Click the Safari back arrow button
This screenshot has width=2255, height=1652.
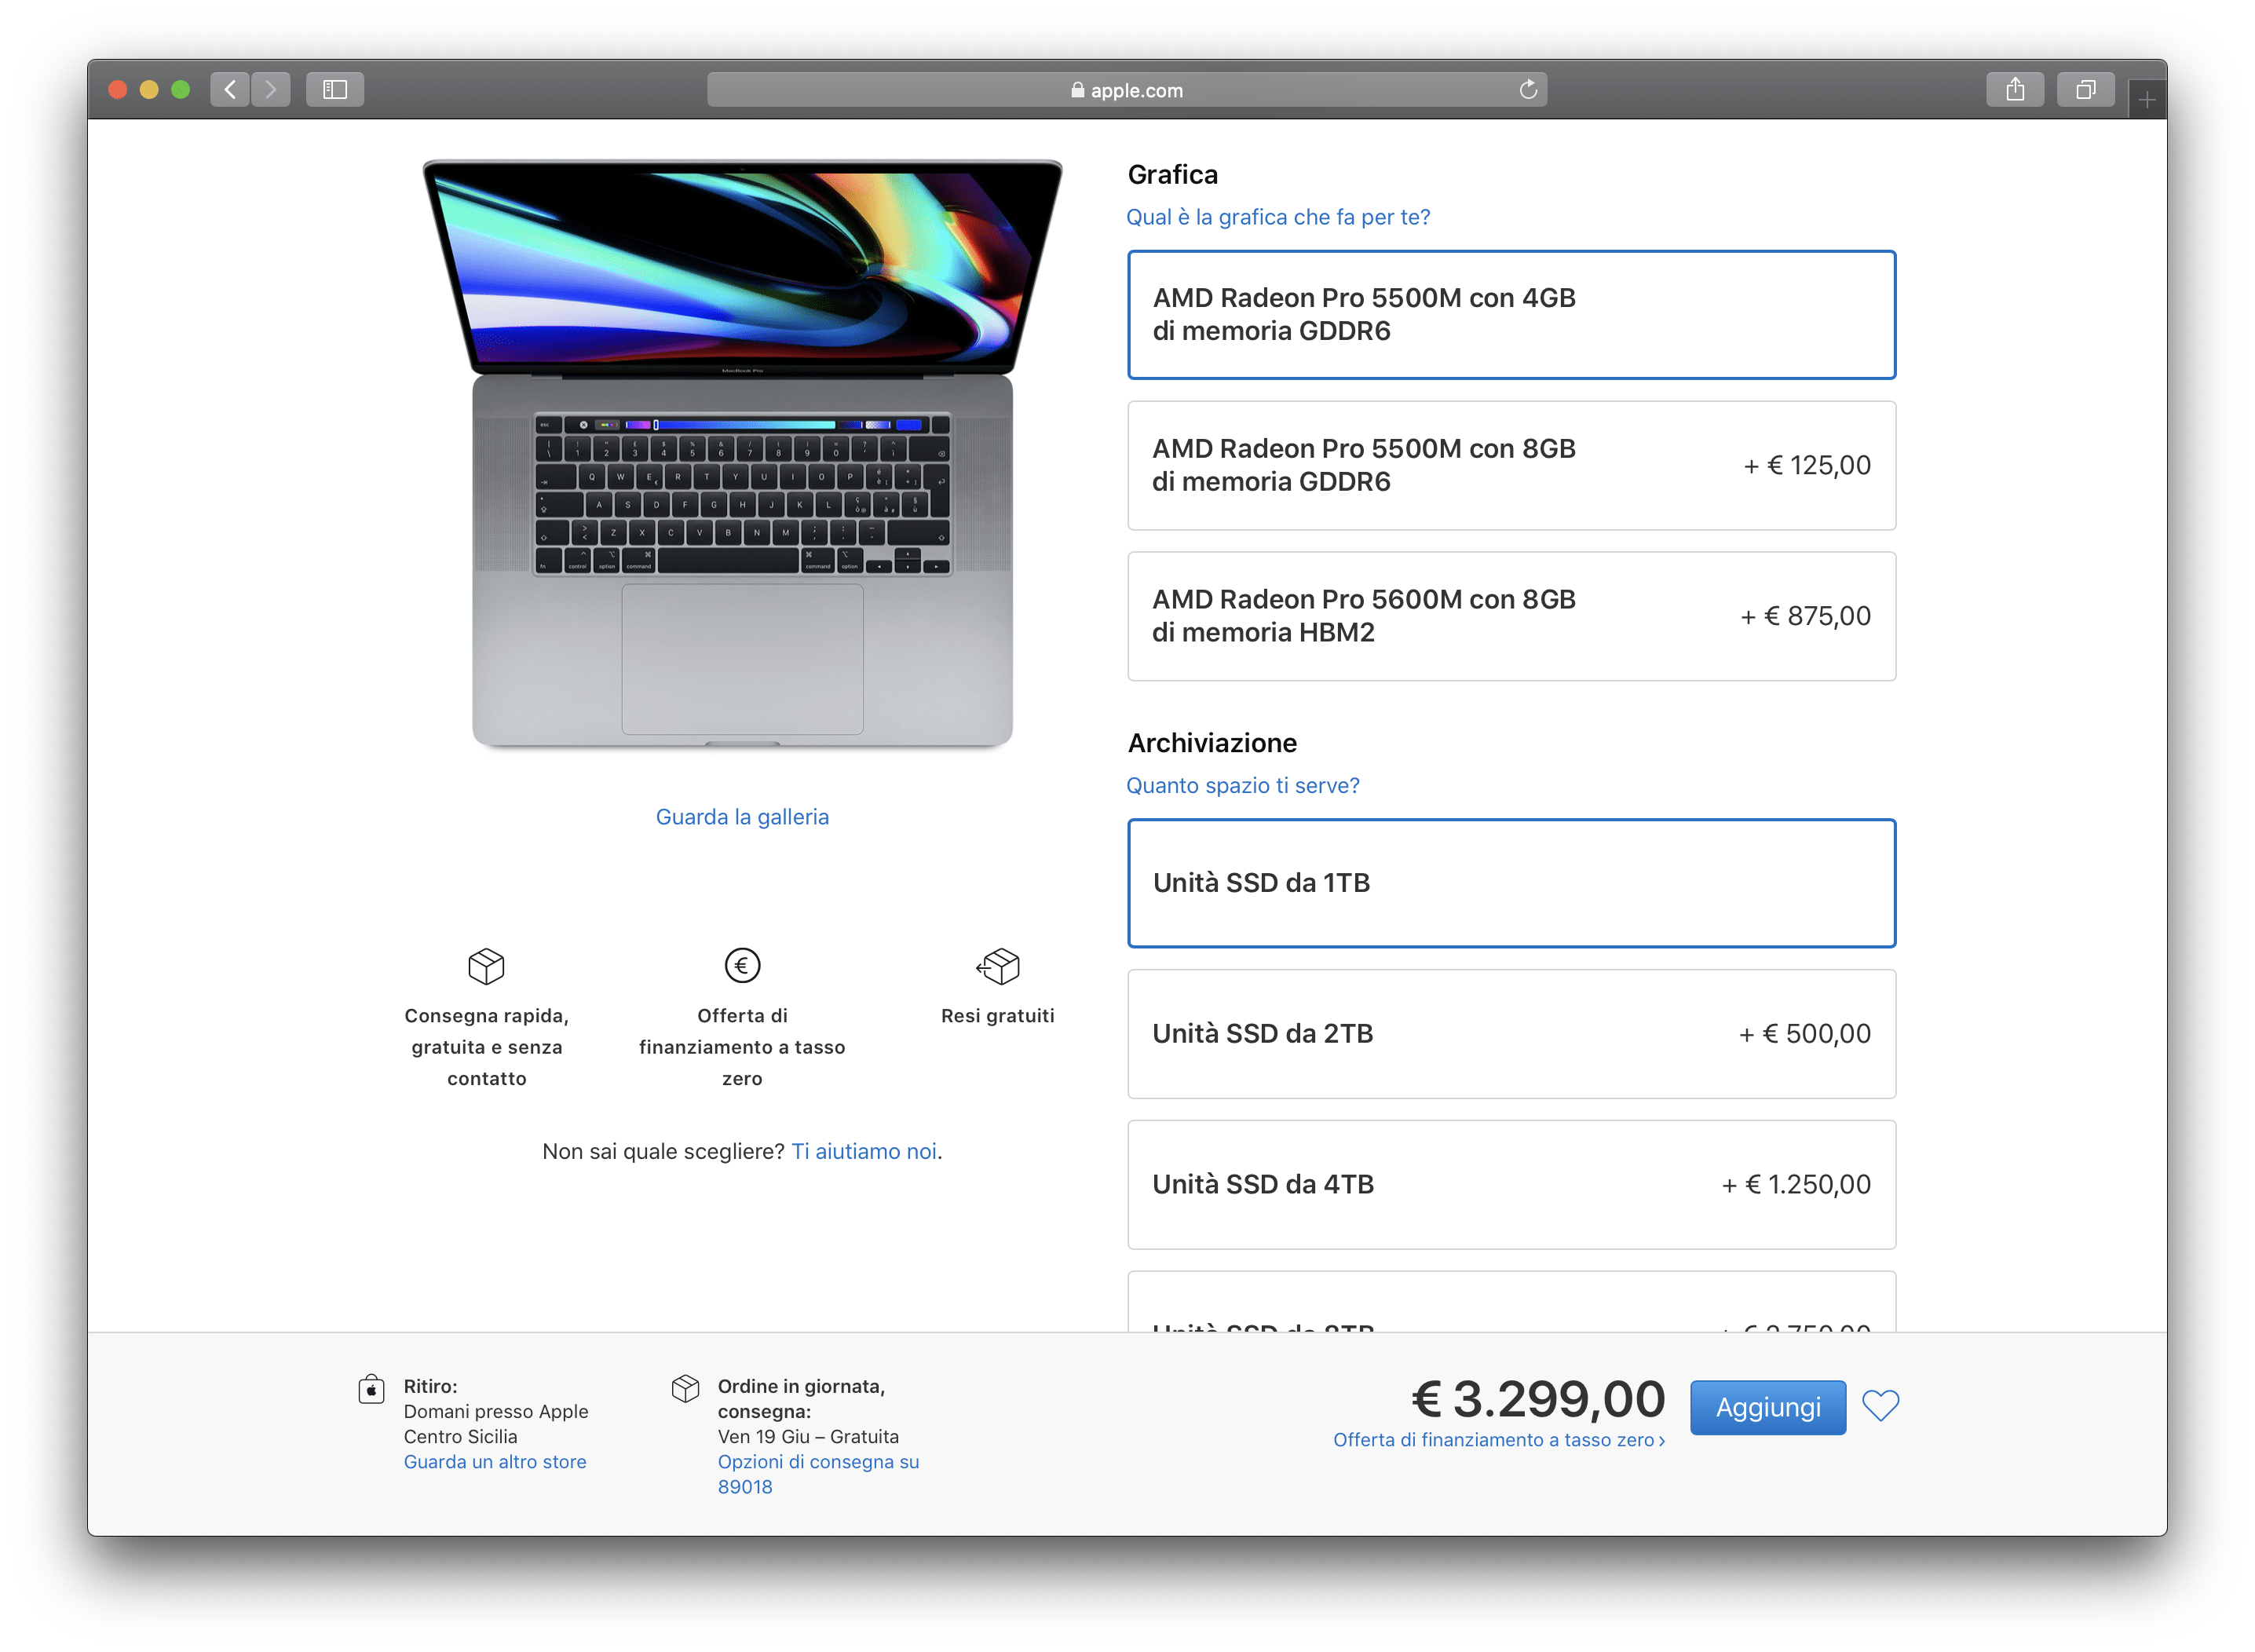click(x=230, y=90)
